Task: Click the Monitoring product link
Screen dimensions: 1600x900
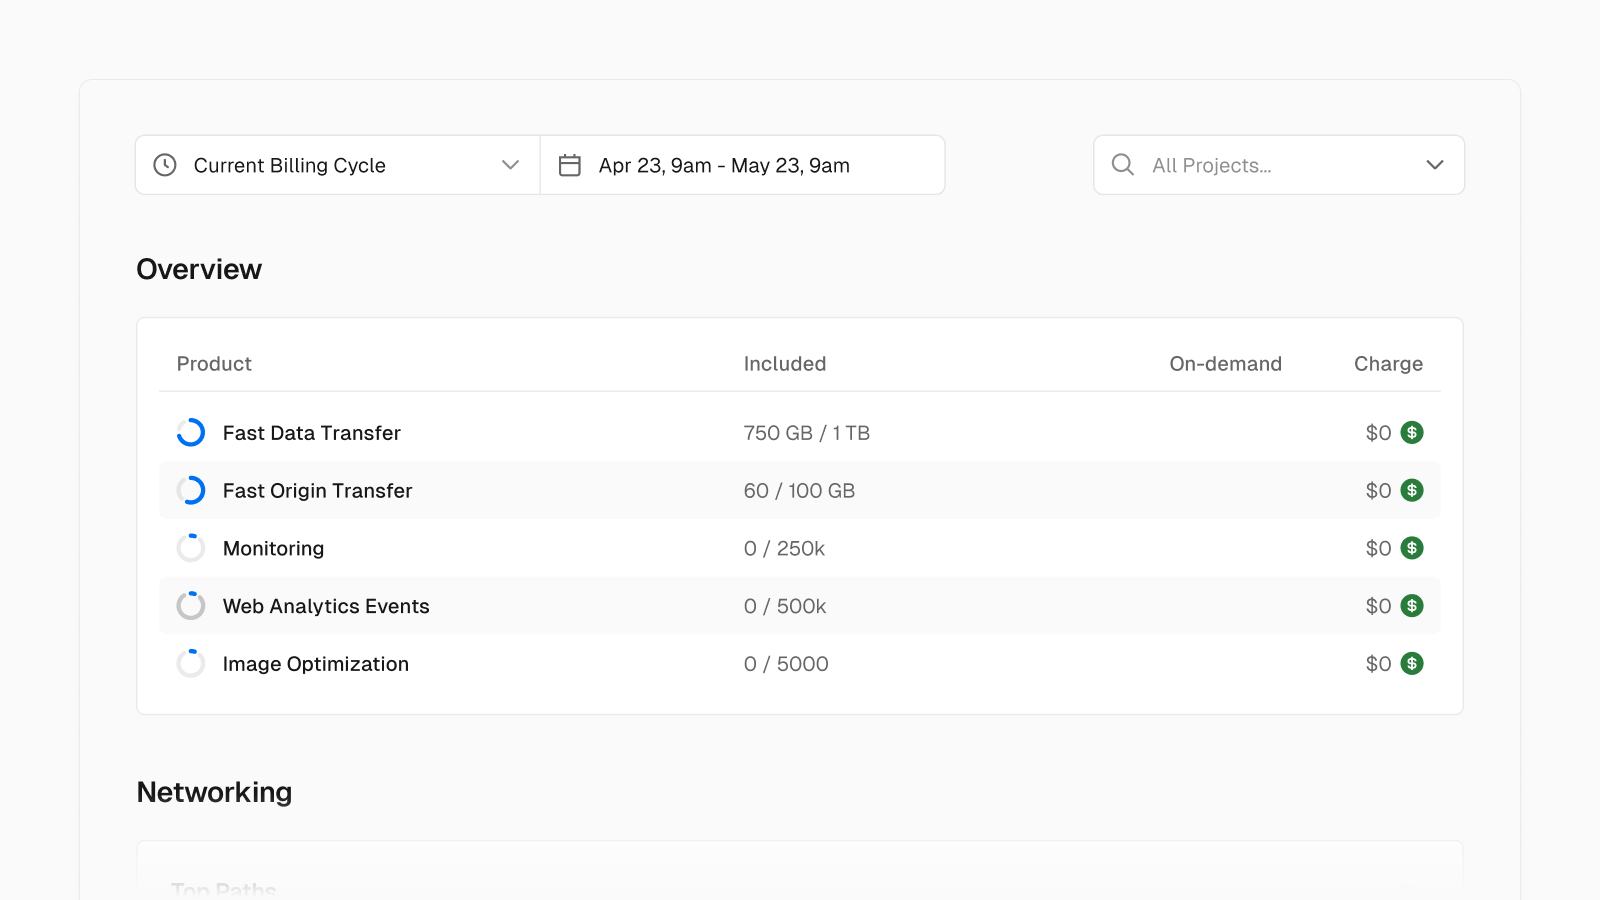Action: click(273, 548)
